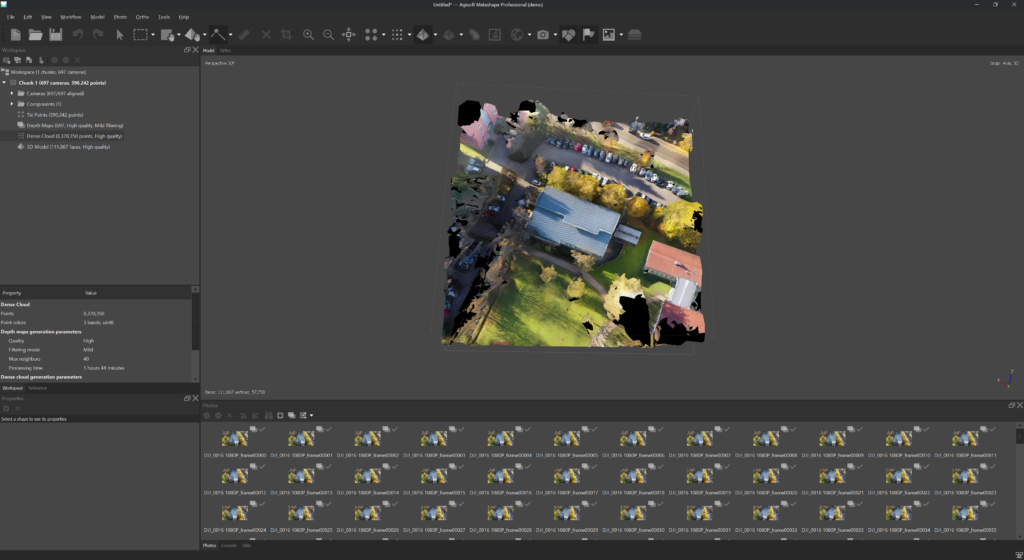Click Rotate Left icon in Photos toolbar

[244, 415]
